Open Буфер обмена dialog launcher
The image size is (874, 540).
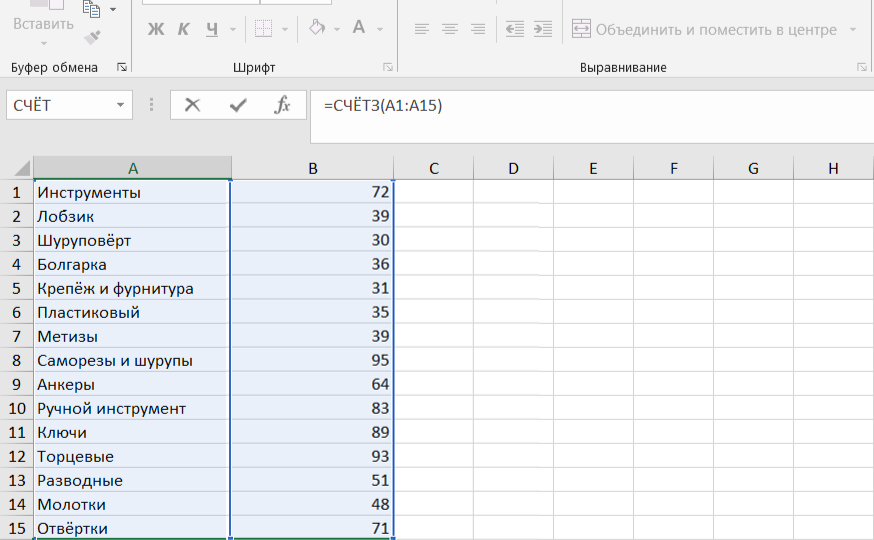click(122, 67)
